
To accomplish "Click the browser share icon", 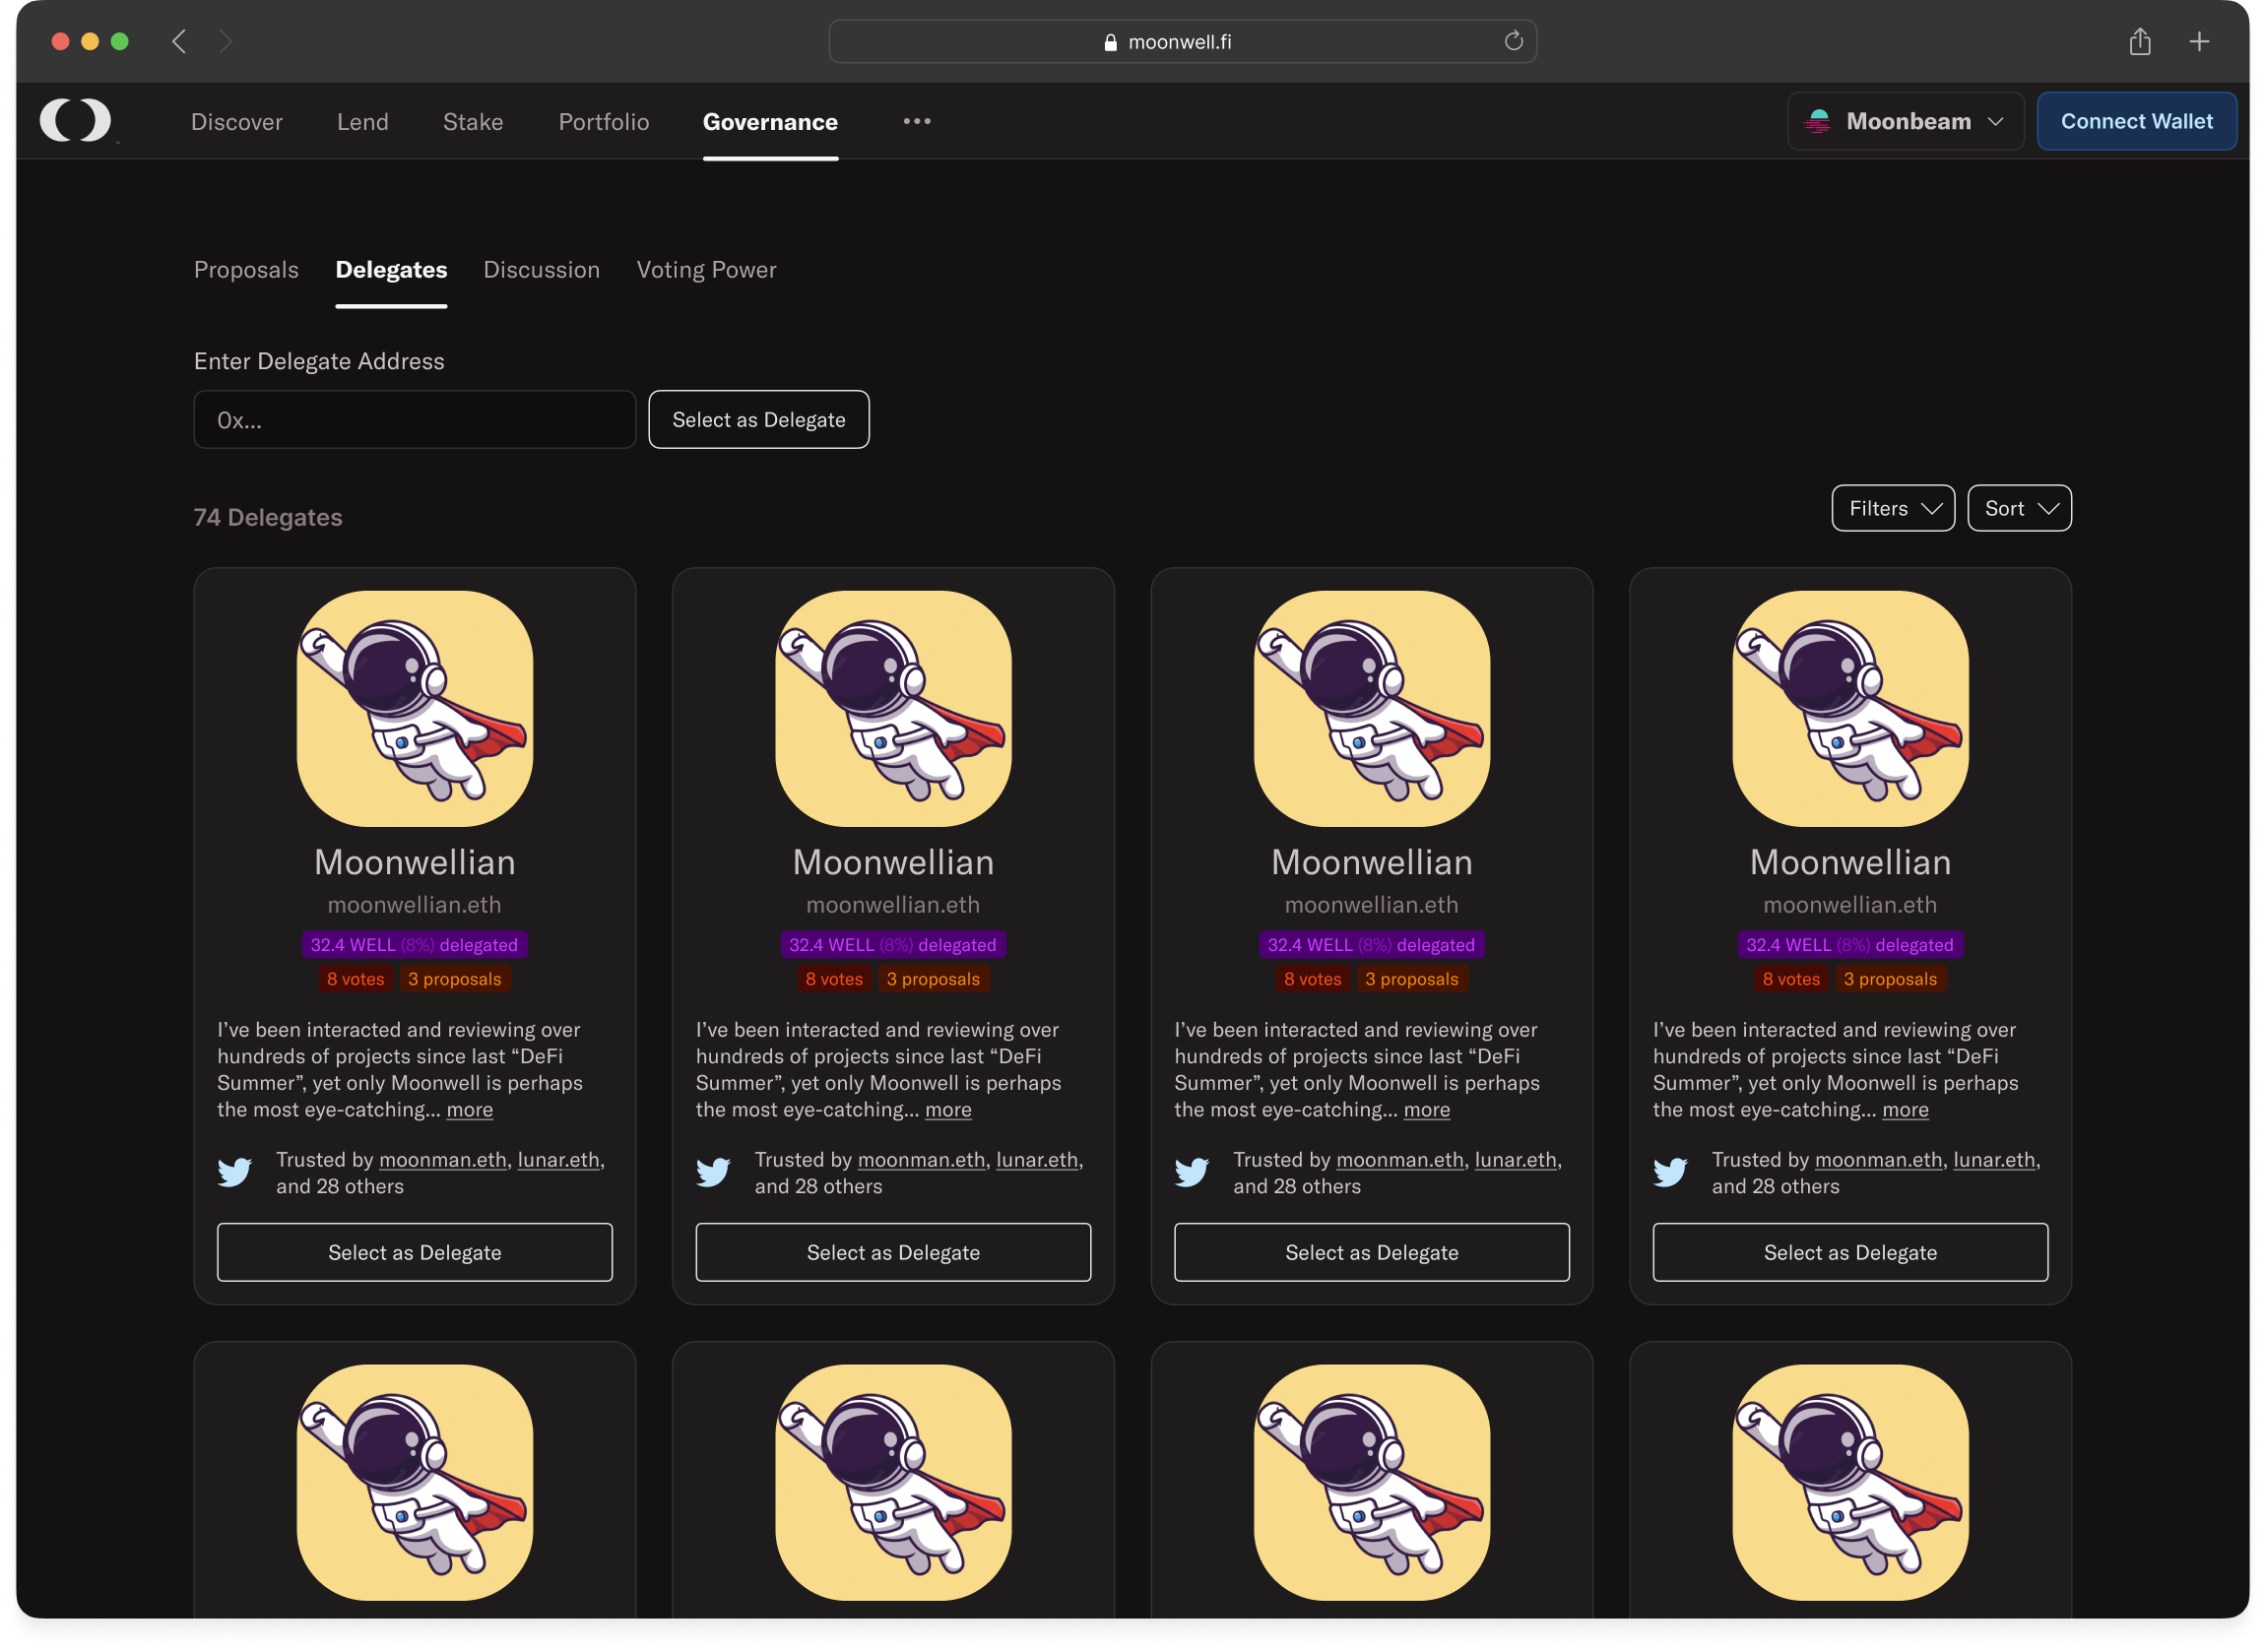I will click(2139, 42).
